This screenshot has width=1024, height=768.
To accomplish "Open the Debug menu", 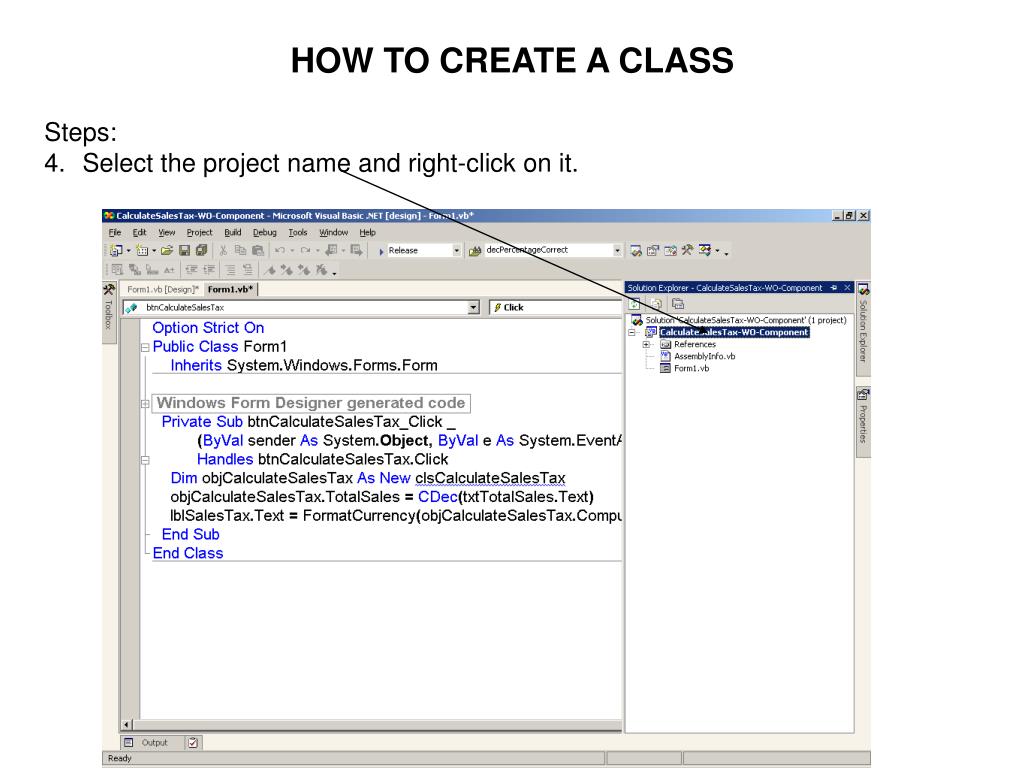I will (264, 232).
